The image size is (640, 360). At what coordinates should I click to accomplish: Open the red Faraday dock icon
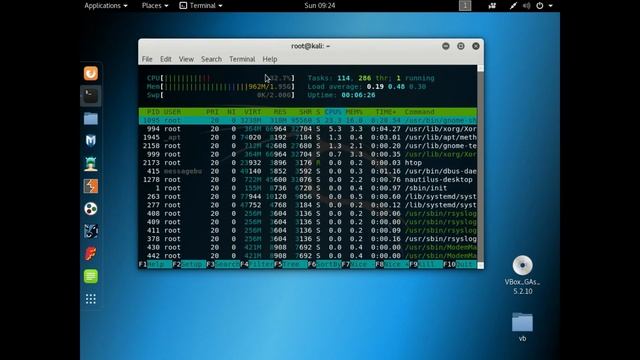click(91, 253)
